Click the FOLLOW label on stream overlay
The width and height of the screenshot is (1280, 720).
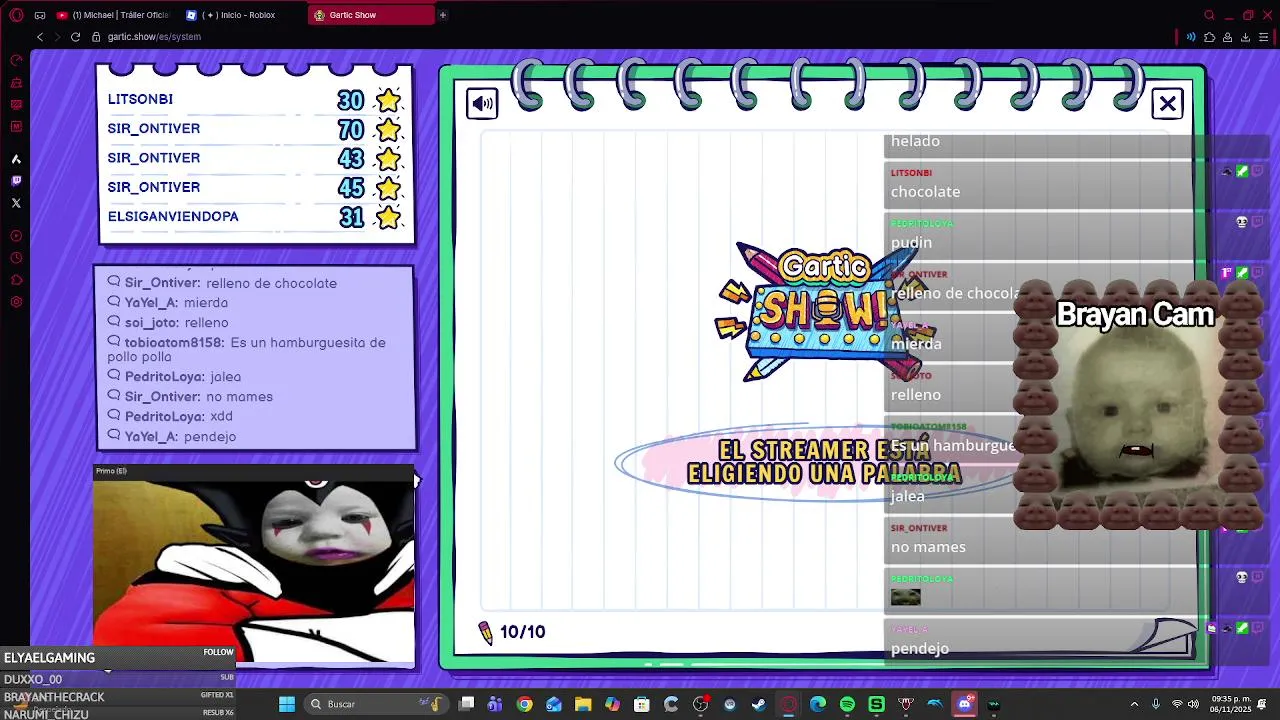[x=218, y=652]
